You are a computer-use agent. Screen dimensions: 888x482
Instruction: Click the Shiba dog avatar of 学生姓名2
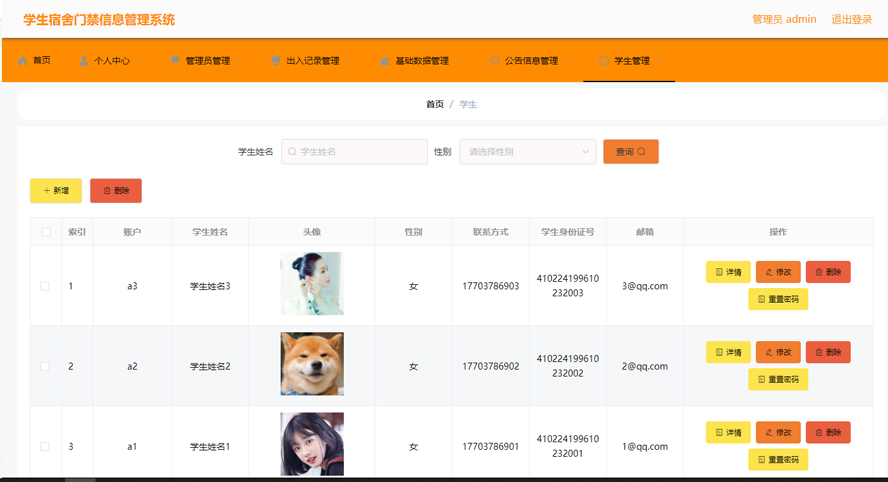(312, 364)
